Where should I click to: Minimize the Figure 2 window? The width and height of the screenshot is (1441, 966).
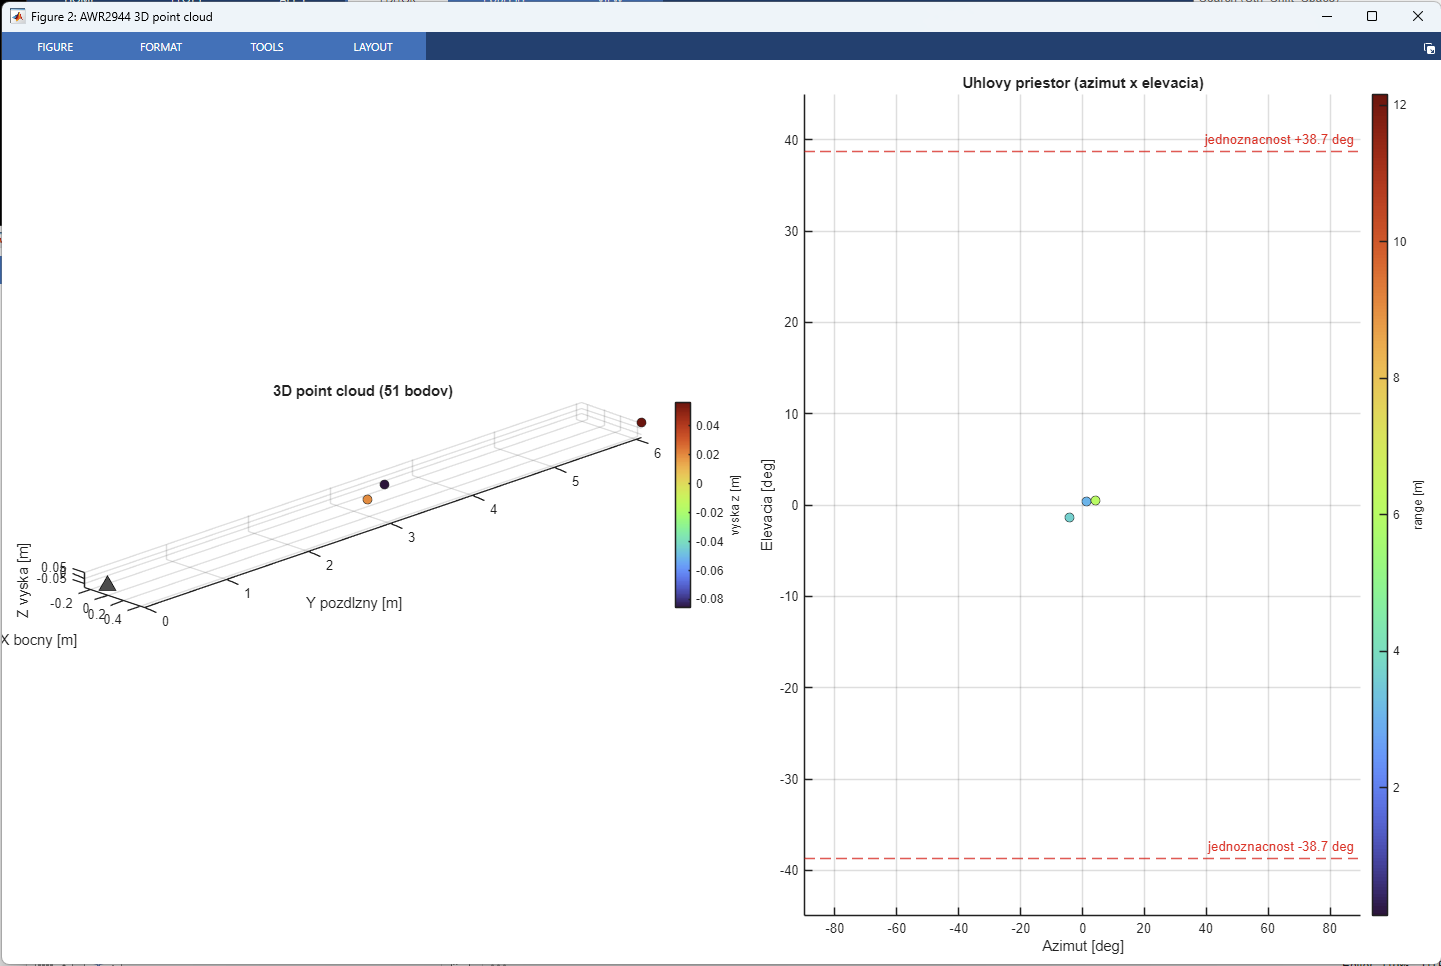point(1327,16)
